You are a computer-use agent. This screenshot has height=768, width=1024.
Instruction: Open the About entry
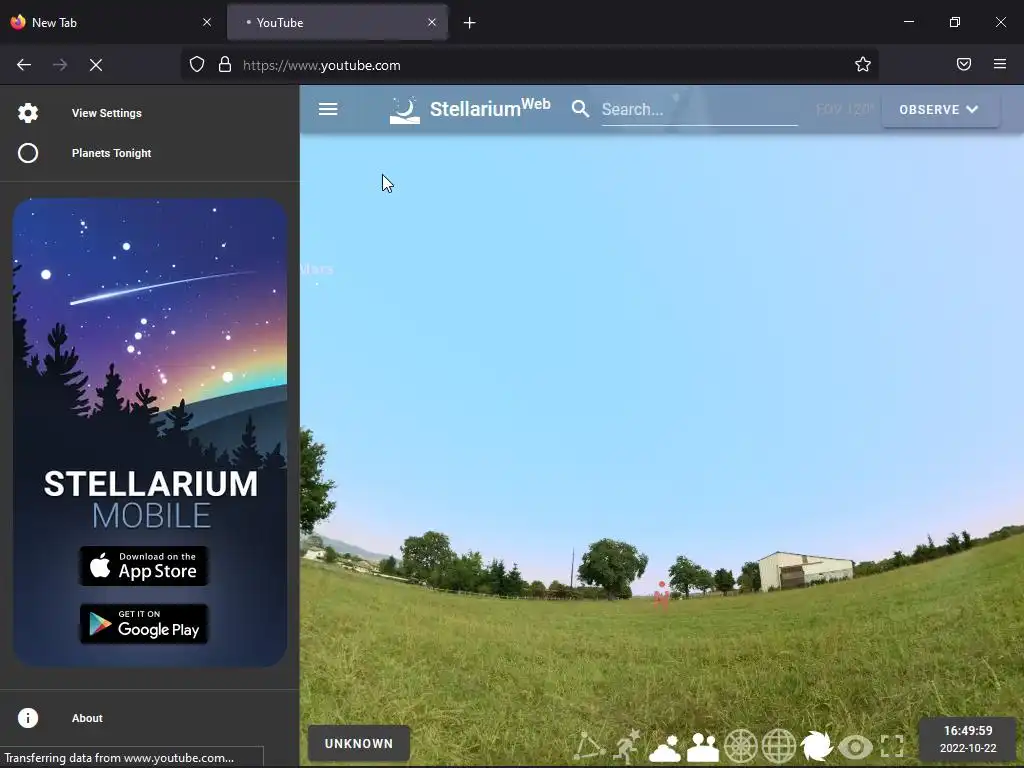click(150, 718)
